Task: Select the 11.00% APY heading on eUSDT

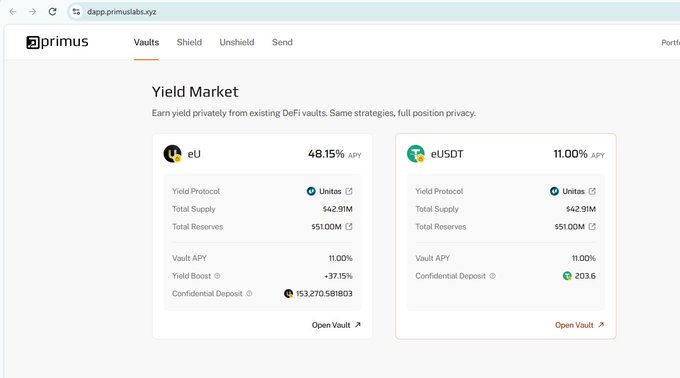Action: pyautogui.click(x=570, y=154)
